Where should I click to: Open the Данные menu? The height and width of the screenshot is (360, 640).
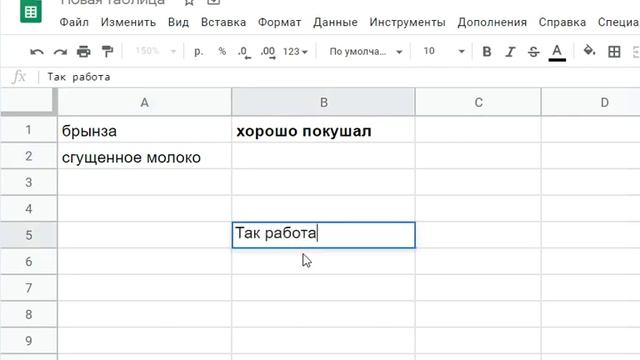click(x=335, y=22)
